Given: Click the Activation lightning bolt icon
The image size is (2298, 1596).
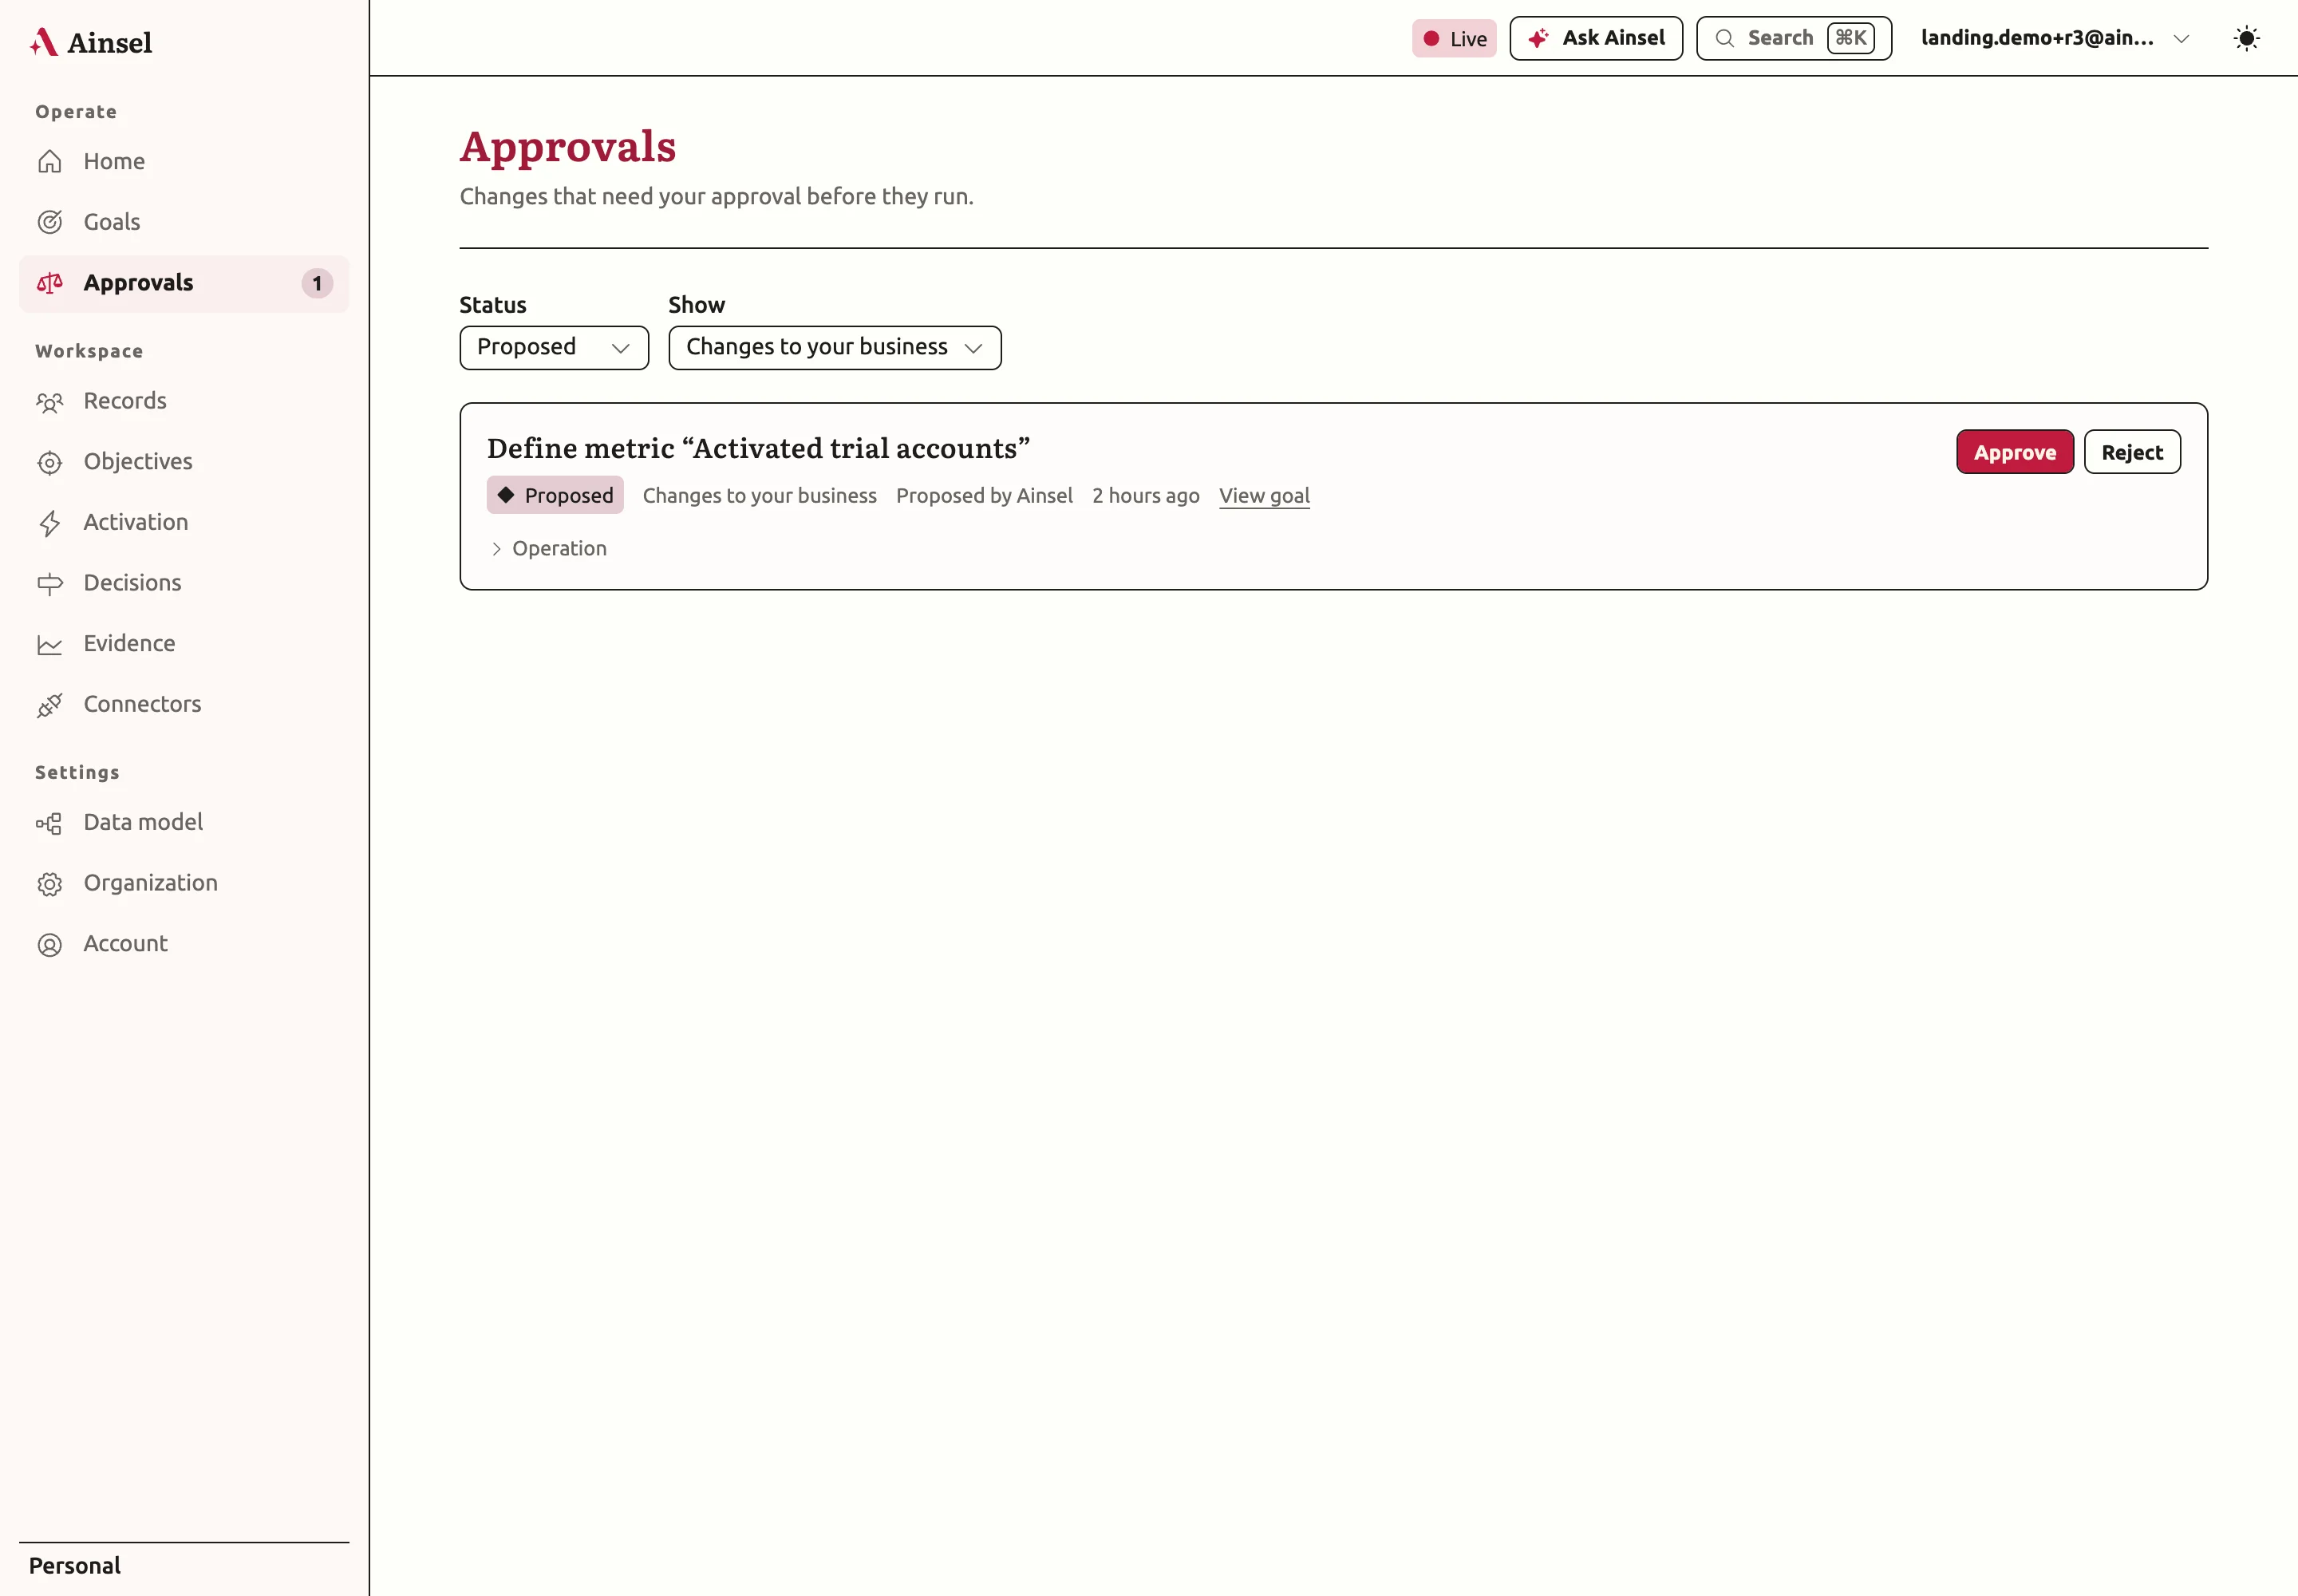Looking at the screenshot, I should [x=50, y=523].
